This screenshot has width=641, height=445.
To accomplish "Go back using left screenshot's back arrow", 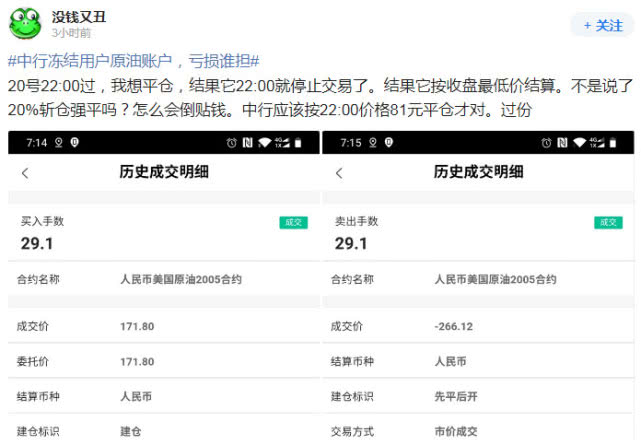I will [x=25, y=173].
